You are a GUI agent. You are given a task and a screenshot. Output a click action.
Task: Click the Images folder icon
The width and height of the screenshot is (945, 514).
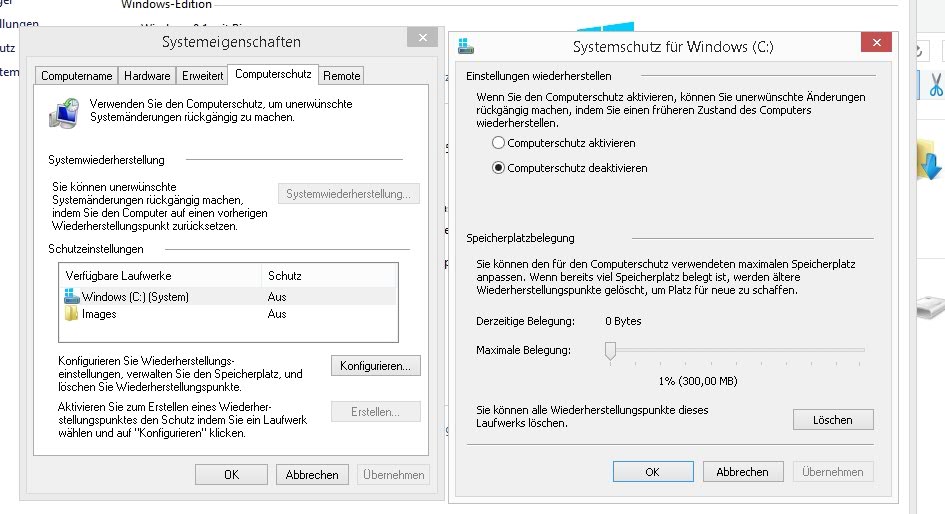[x=72, y=314]
